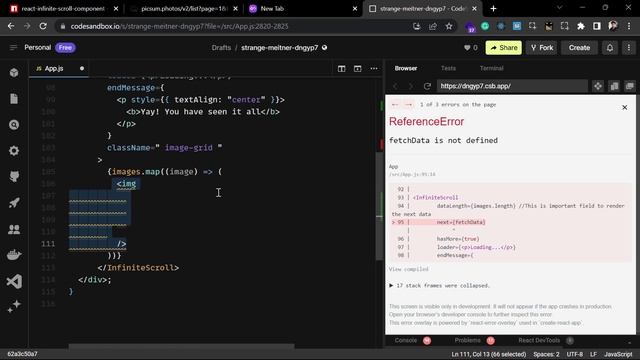Open preview in new window icon
Screen dimensions: 640x360
(x=630, y=86)
